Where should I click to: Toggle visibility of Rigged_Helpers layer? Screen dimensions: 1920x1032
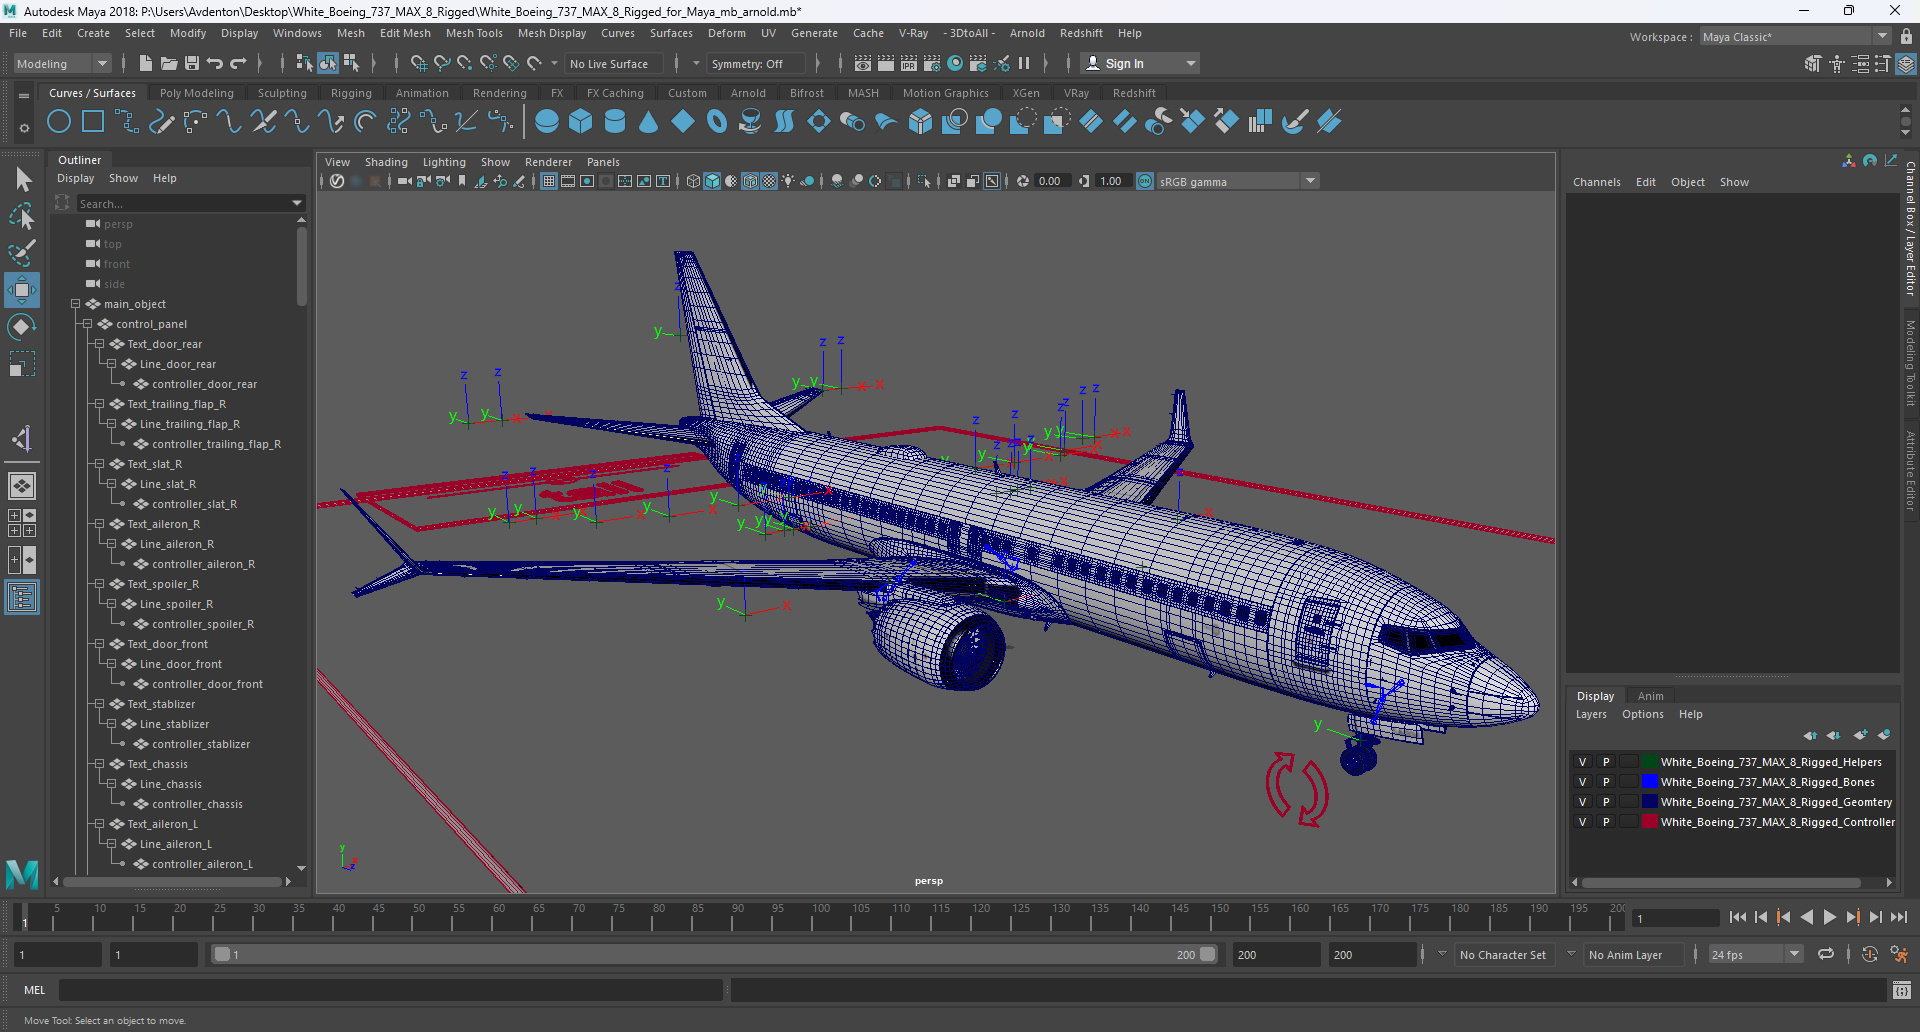coord(1582,762)
